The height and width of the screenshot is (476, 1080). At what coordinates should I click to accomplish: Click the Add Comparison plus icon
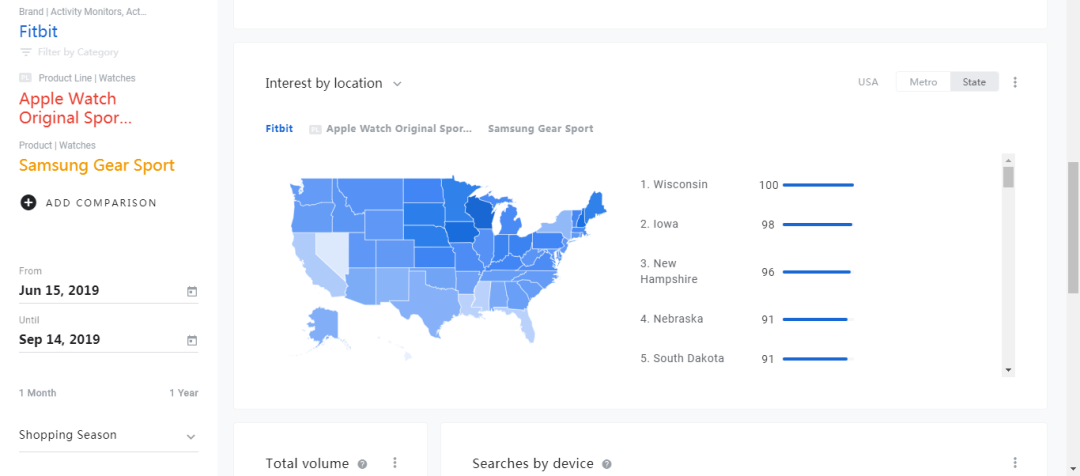point(28,203)
